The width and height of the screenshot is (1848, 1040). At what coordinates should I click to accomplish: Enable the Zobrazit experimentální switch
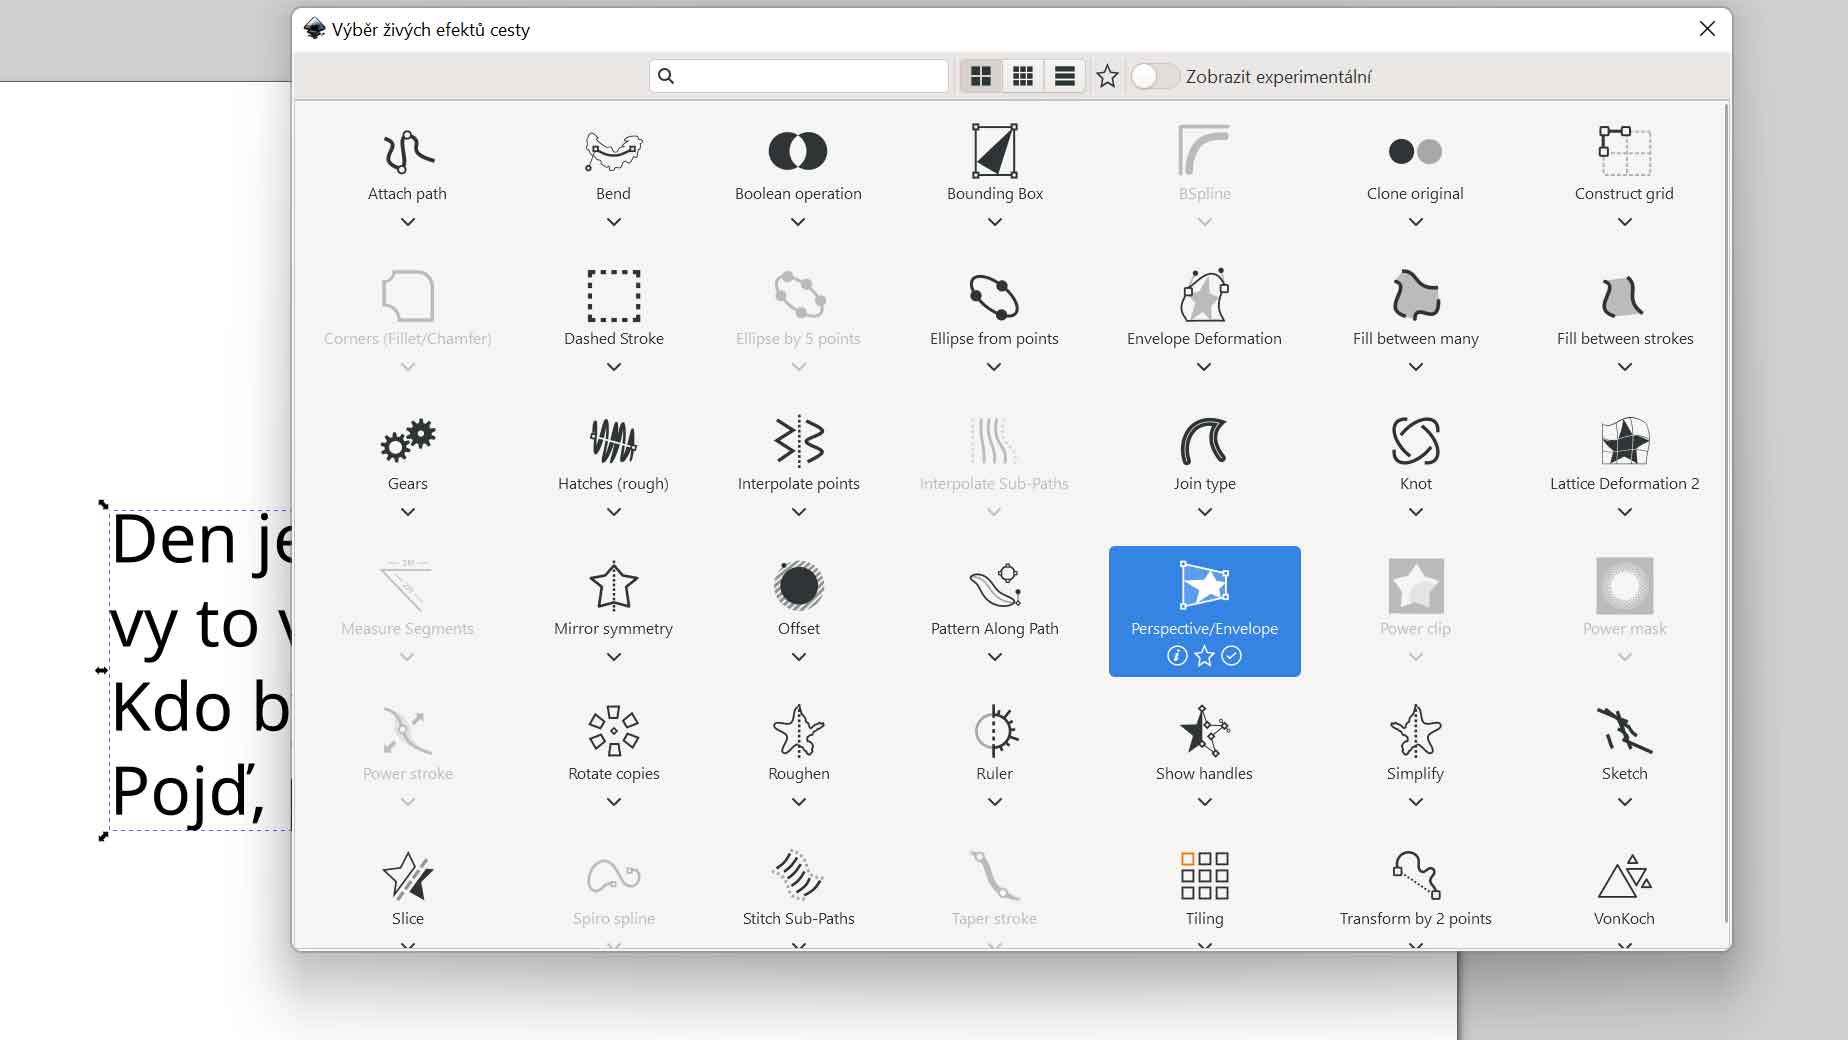click(x=1154, y=77)
